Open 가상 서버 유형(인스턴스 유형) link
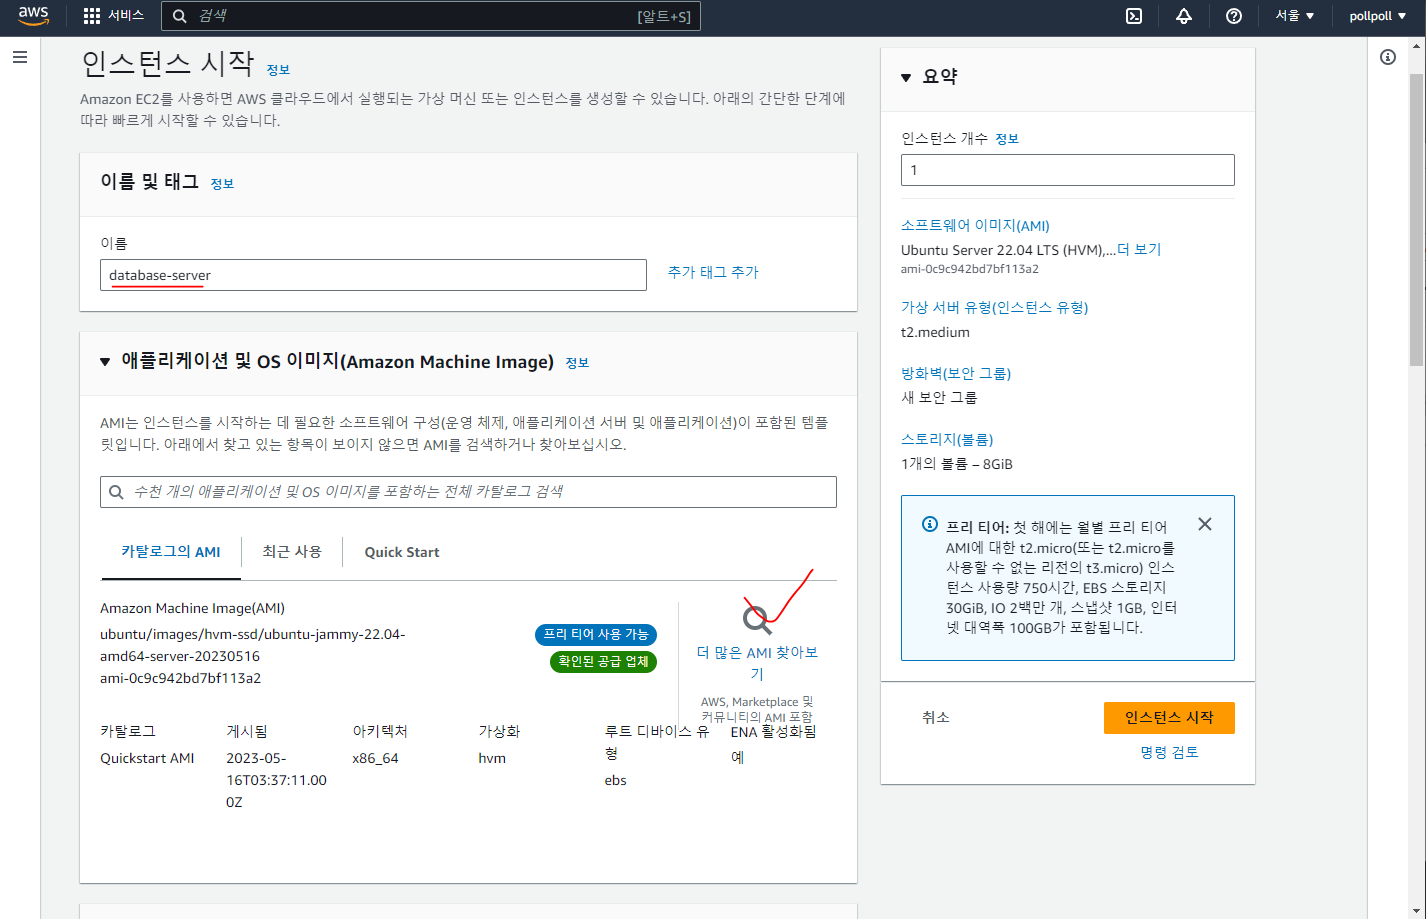Image resolution: width=1426 pixels, height=919 pixels. [x=994, y=307]
